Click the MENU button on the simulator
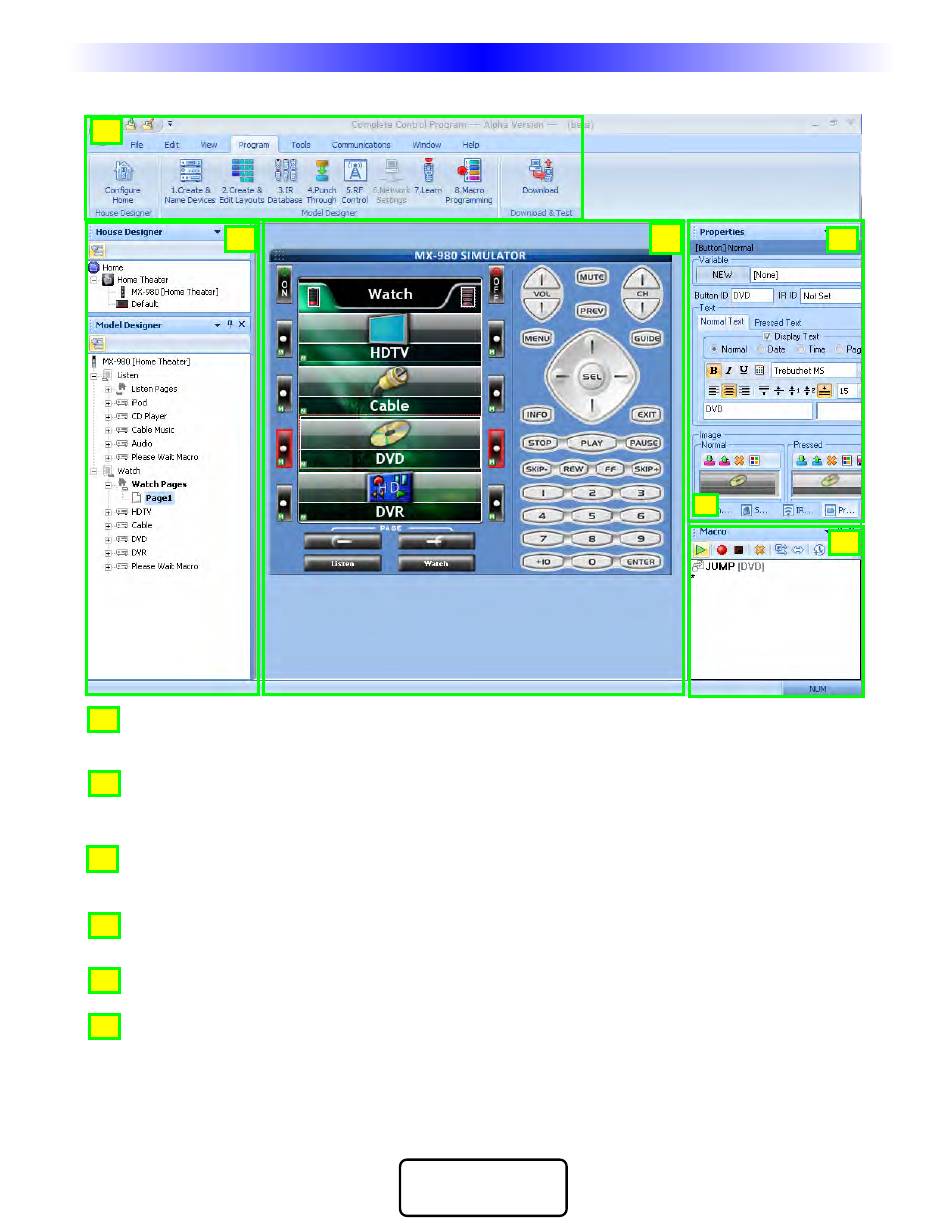The height and width of the screenshot is (1229, 950). pos(537,339)
